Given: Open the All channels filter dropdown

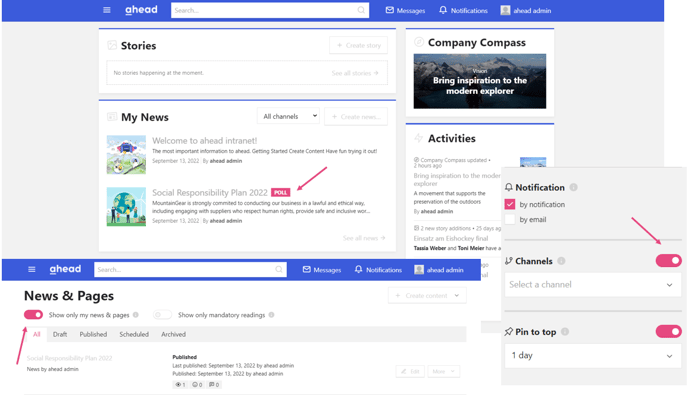Looking at the screenshot, I should pyautogui.click(x=289, y=116).
